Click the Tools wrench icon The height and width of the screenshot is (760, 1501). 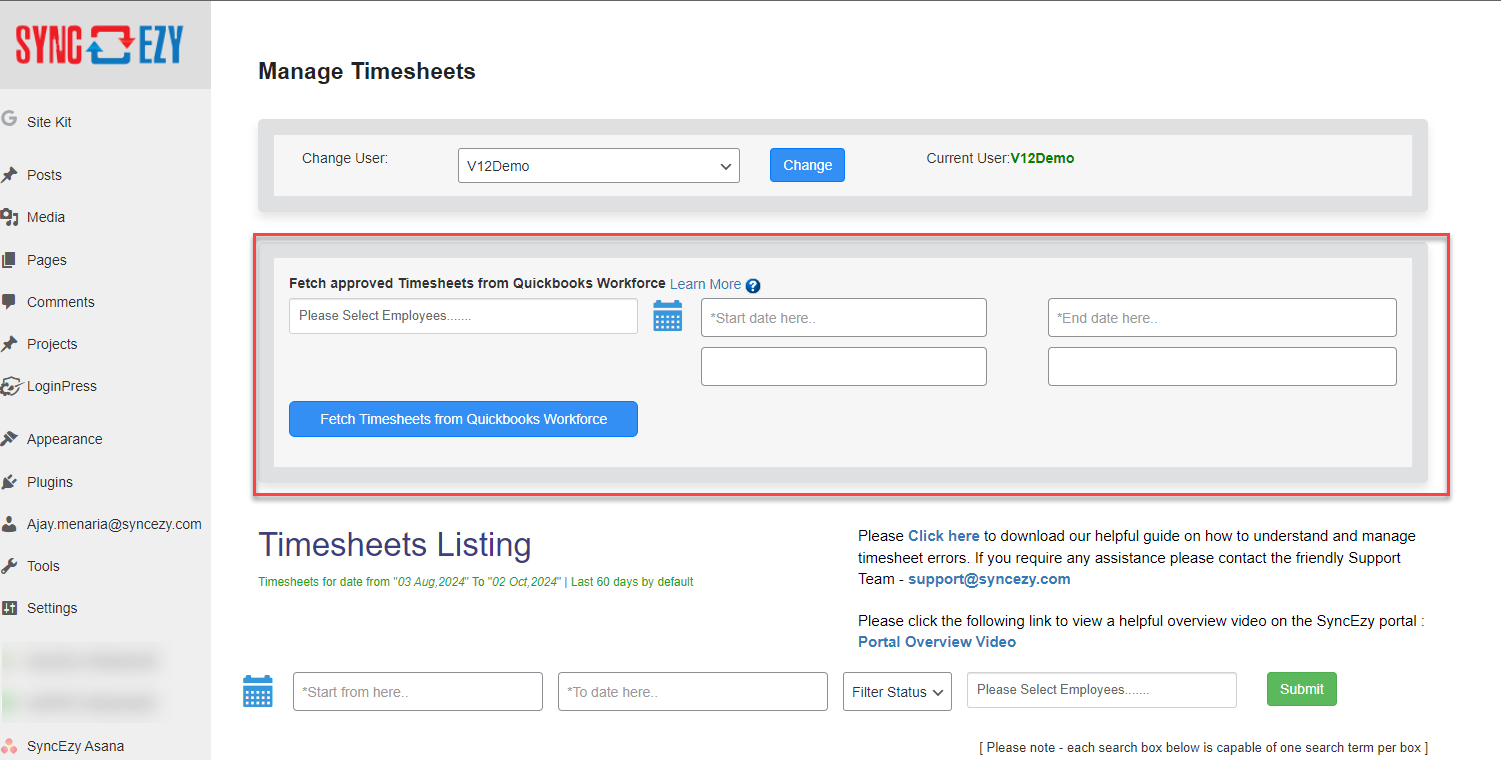(9, 566)
